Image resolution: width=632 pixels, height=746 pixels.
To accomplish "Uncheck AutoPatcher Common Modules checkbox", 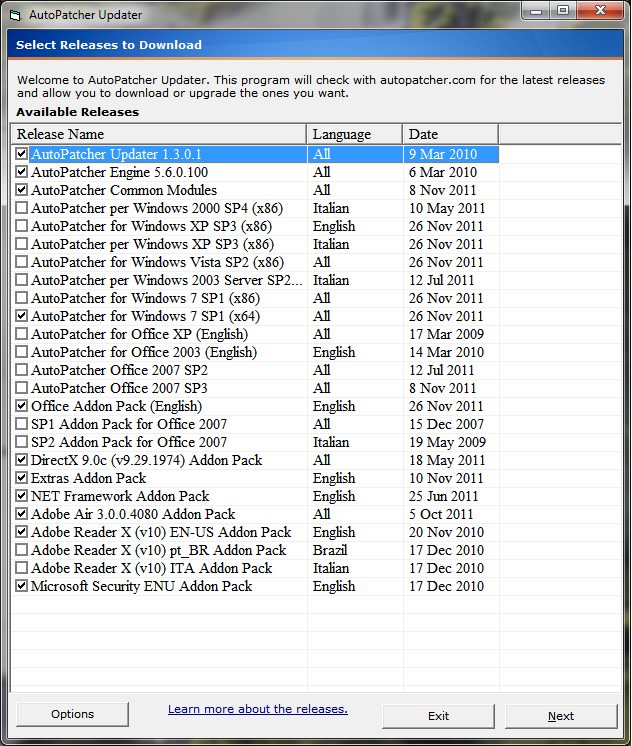I will coord(21,190).
